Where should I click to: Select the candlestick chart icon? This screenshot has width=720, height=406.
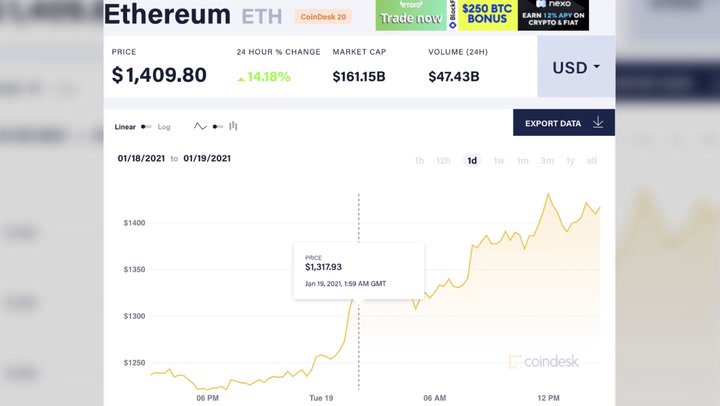pos(233,126)
